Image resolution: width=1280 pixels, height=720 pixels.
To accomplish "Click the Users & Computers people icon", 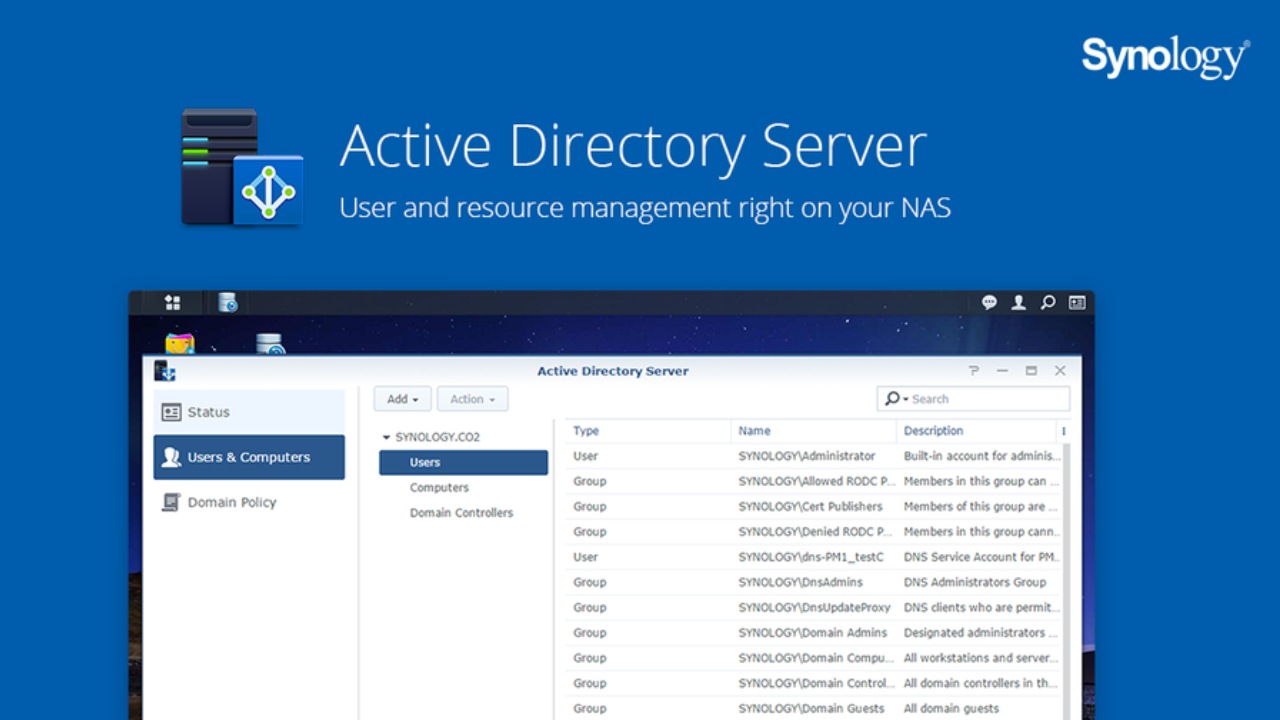I will click(171, 457).
